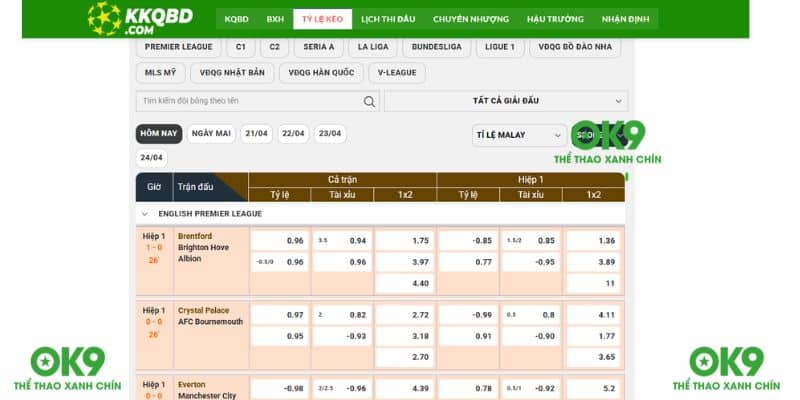This screenshot has height=400, width=800.
Task: Click the team name search field
Action: pos(250,101)
